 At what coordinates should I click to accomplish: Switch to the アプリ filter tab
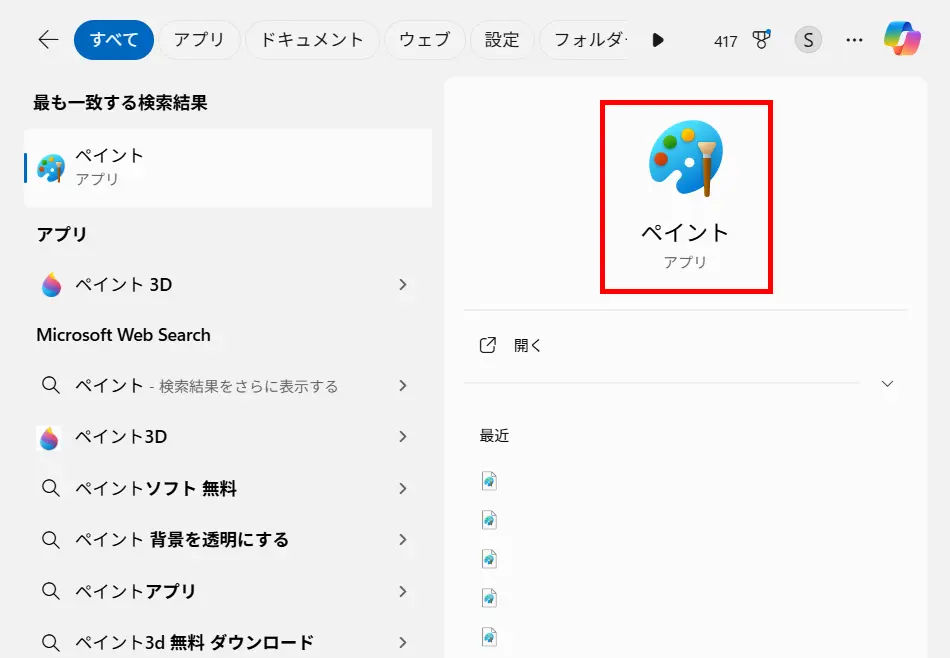pos(199,40)
